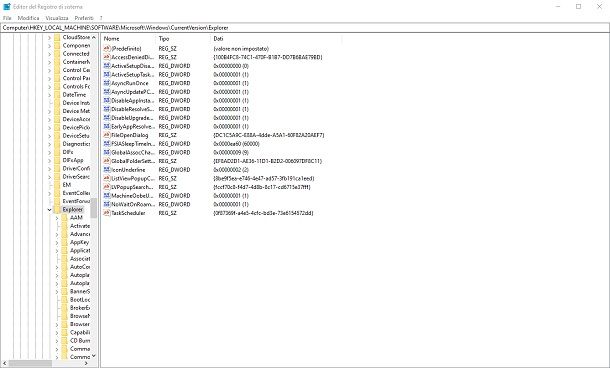Viewport: 610px width, 368px height.
Task: Open the ? help menu
Action: coord(101,18)
